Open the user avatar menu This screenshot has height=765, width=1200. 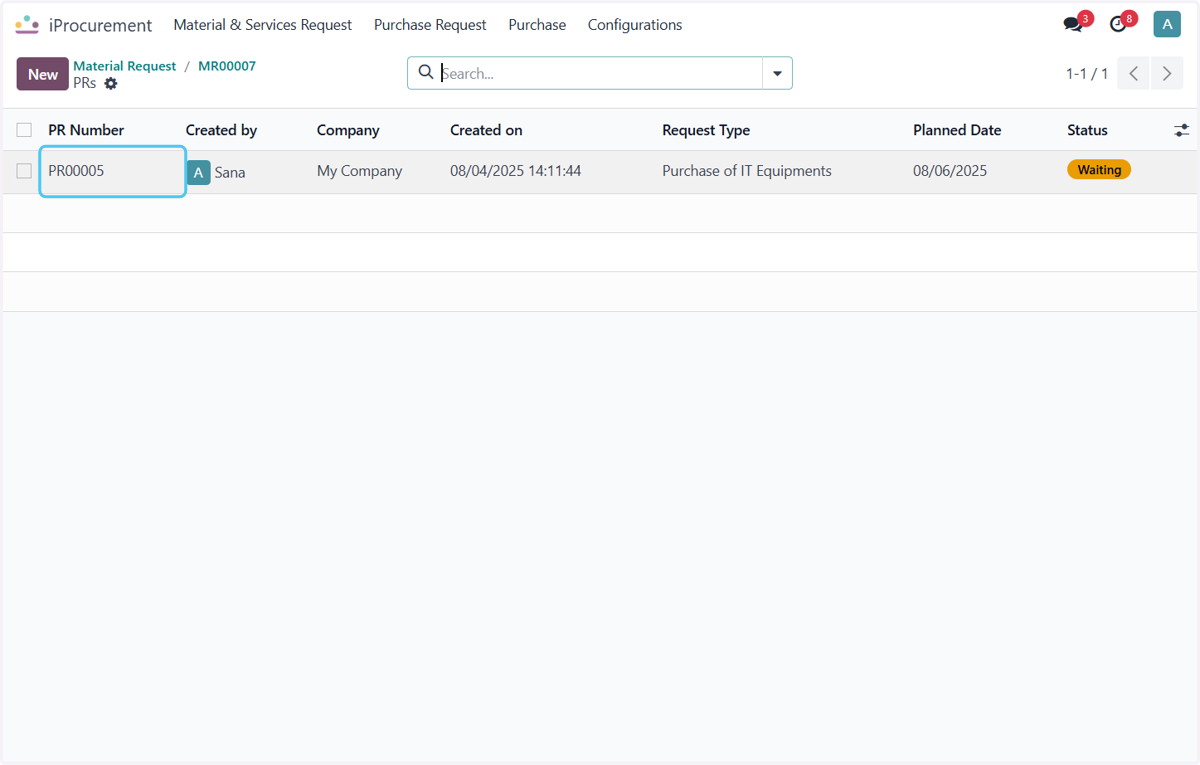tap(1167, 25)
